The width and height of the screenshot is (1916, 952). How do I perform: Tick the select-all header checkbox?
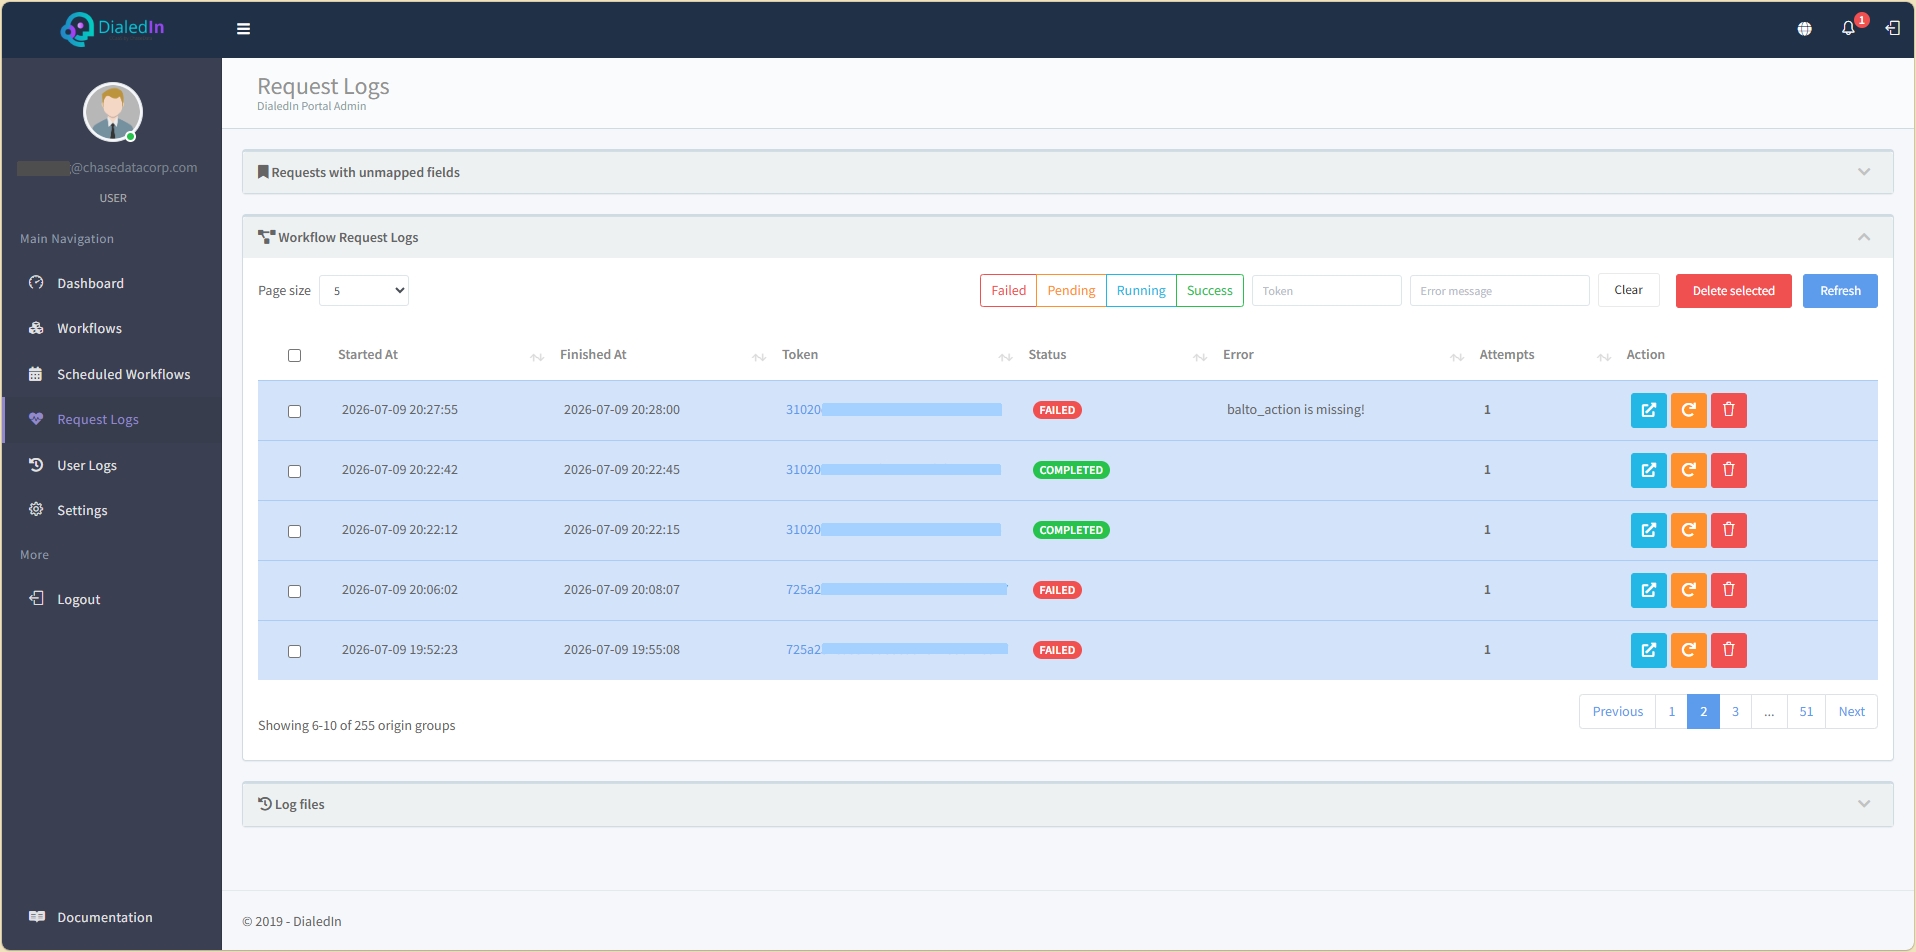(294, 355)
